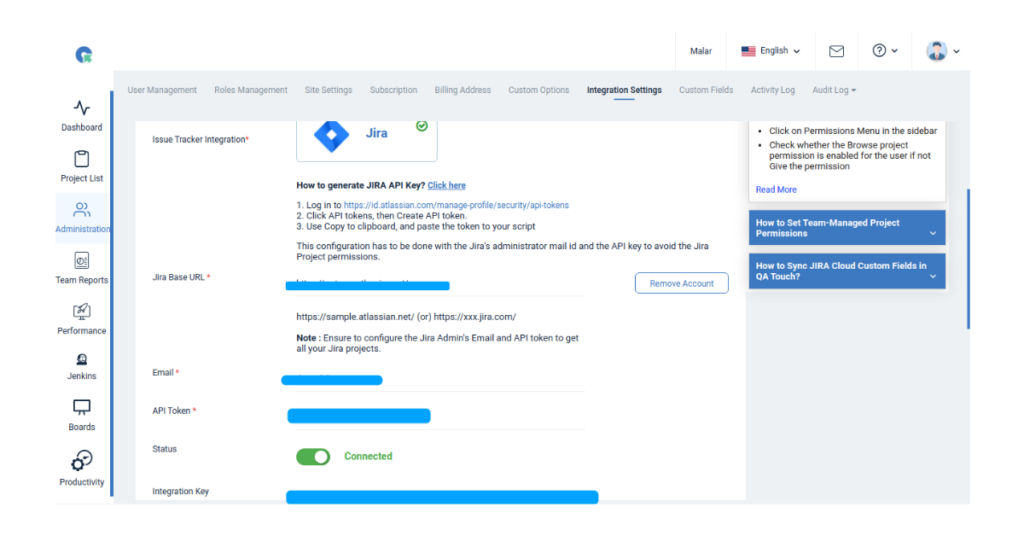Click the Remove Account button
This screenshot has width=1024, height=536.
(x=681, y=283)
